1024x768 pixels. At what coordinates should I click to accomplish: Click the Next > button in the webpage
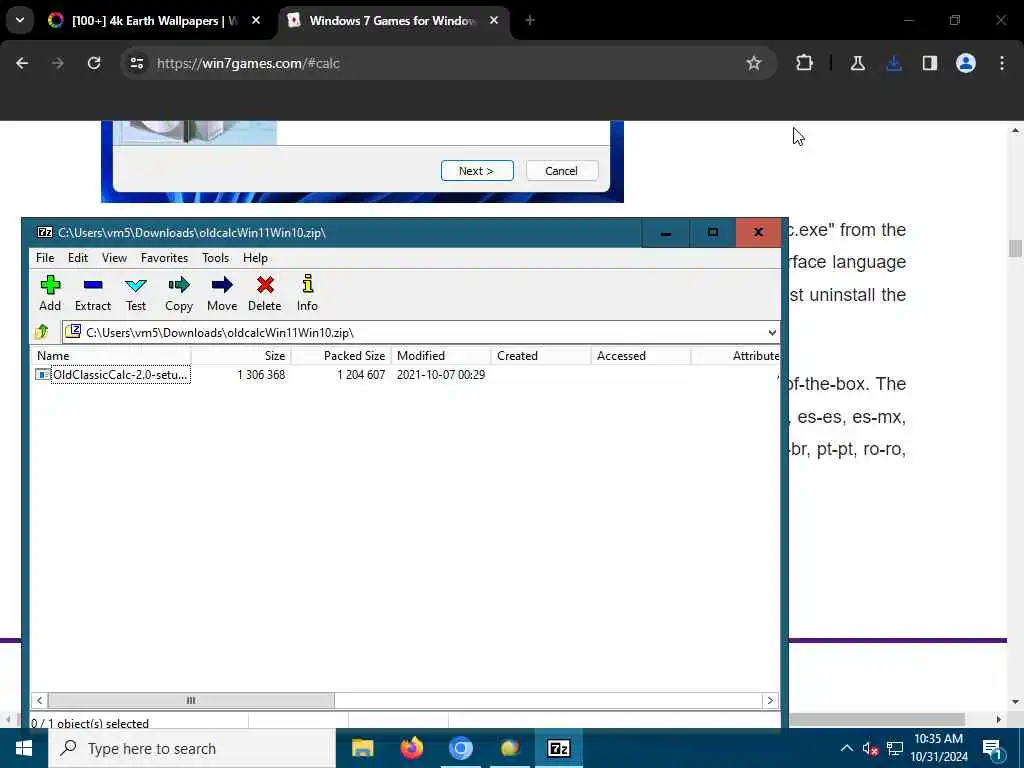[477, 171]
